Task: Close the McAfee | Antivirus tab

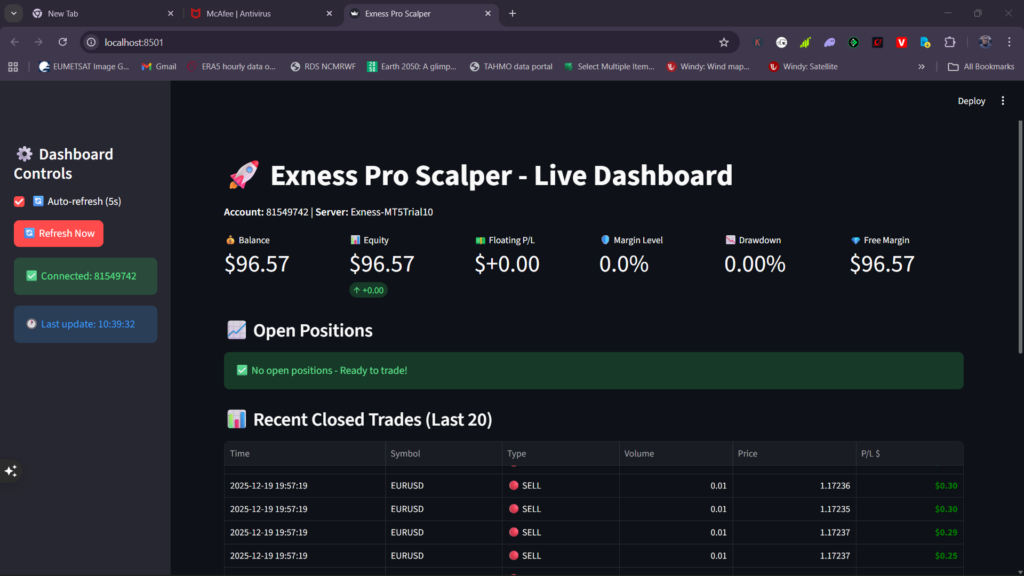Action: [x=329, y=13]
